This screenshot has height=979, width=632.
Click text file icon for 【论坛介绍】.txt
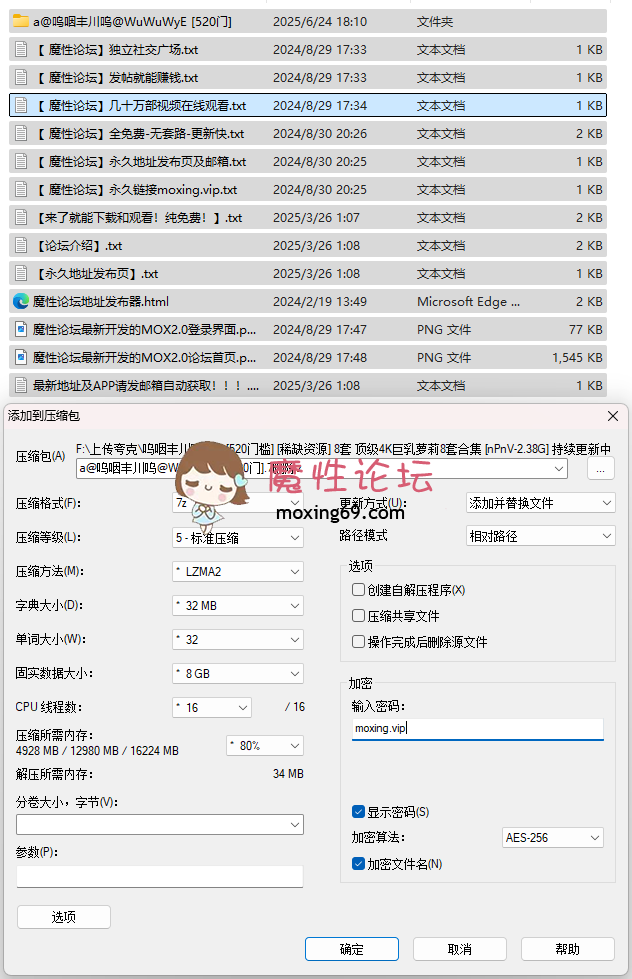coord(21,245)
